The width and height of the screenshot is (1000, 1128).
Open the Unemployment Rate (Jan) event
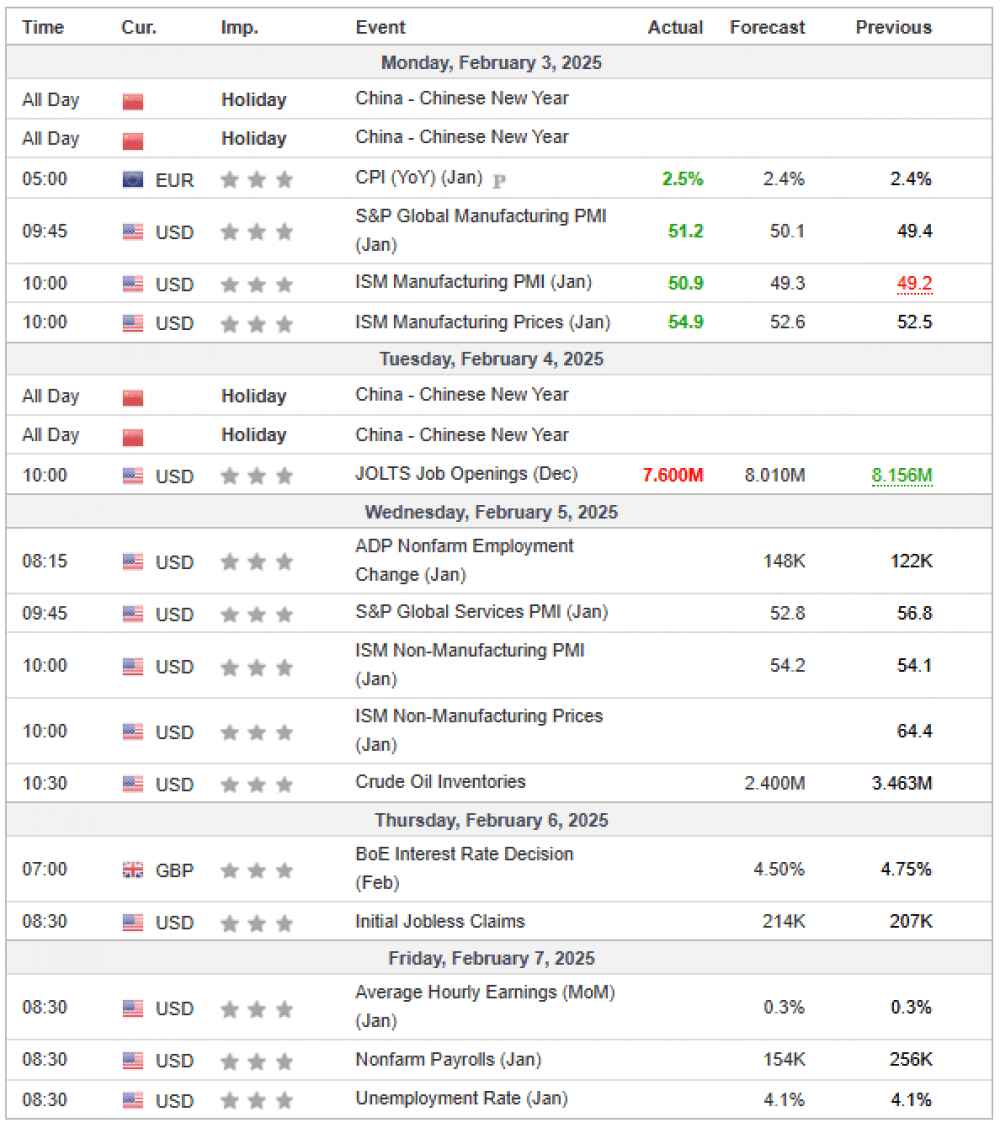click(461, 1099)
